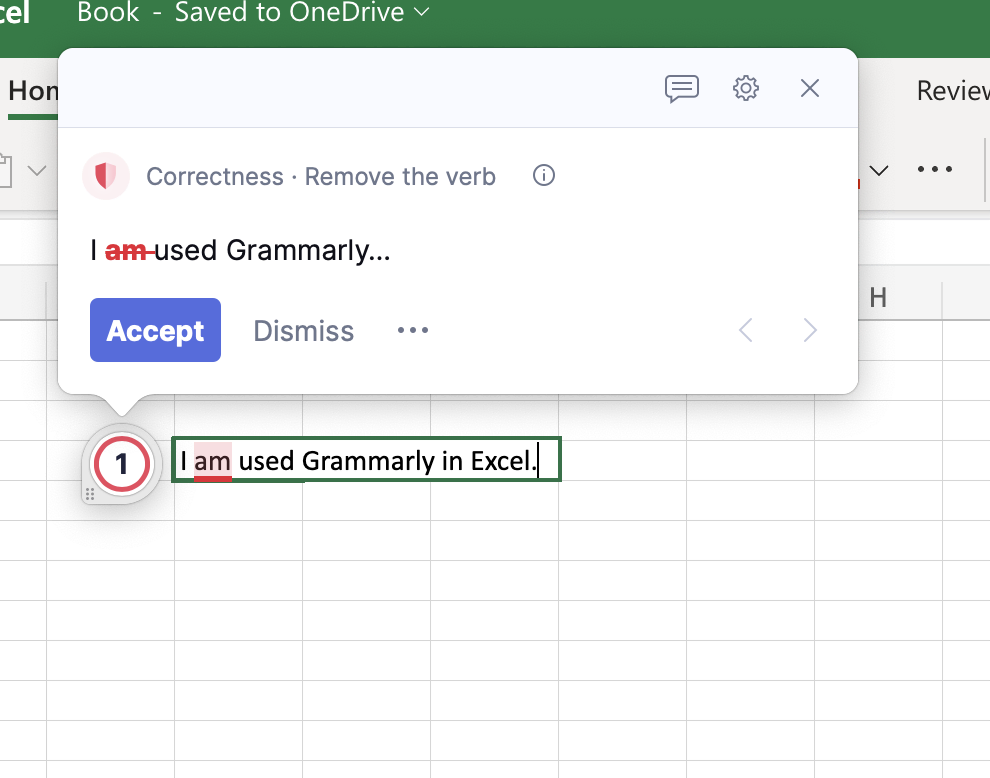Click the clipboard paste icon in ribbon
Viewport: 990px width, 778px height.
point(6,171)
